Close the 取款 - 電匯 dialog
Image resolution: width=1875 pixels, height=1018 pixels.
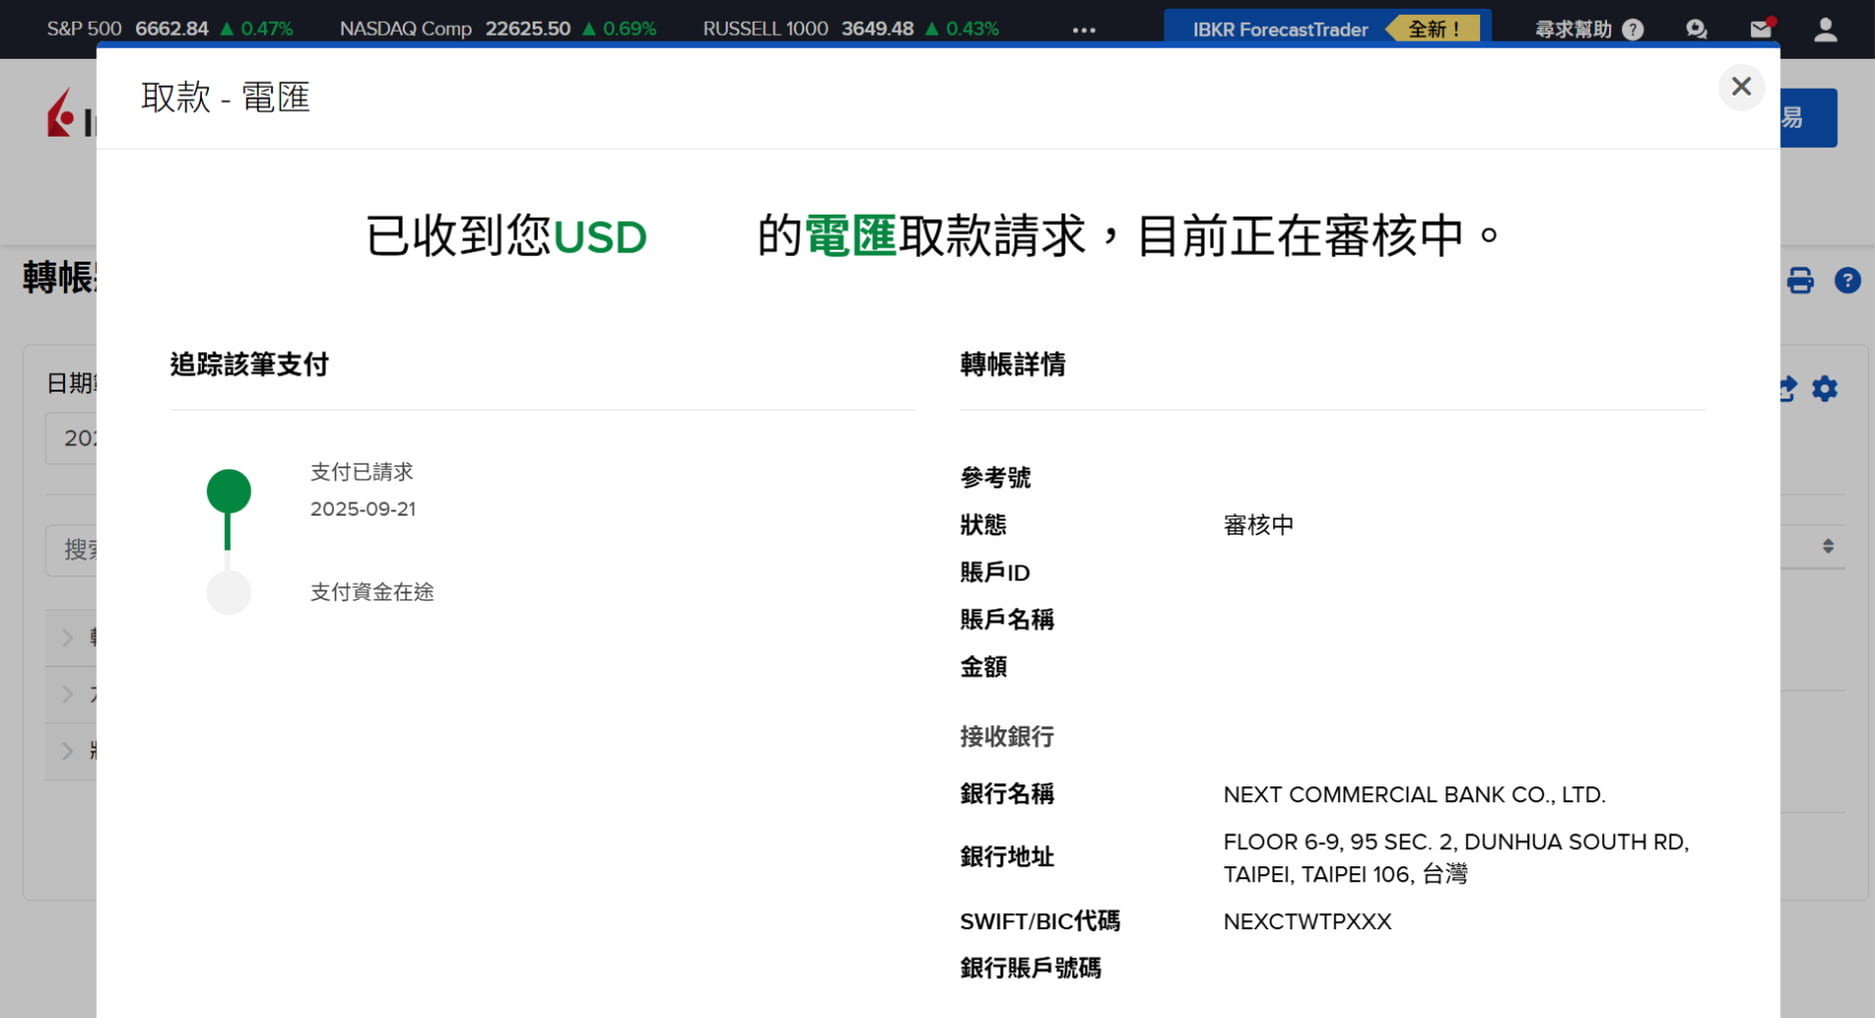pos(1741,87)
